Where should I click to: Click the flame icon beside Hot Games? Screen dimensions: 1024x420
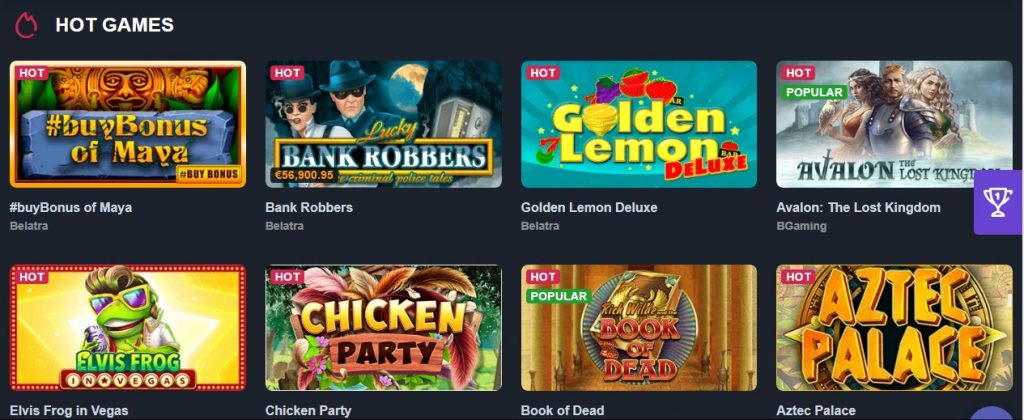tap(26, 25)
